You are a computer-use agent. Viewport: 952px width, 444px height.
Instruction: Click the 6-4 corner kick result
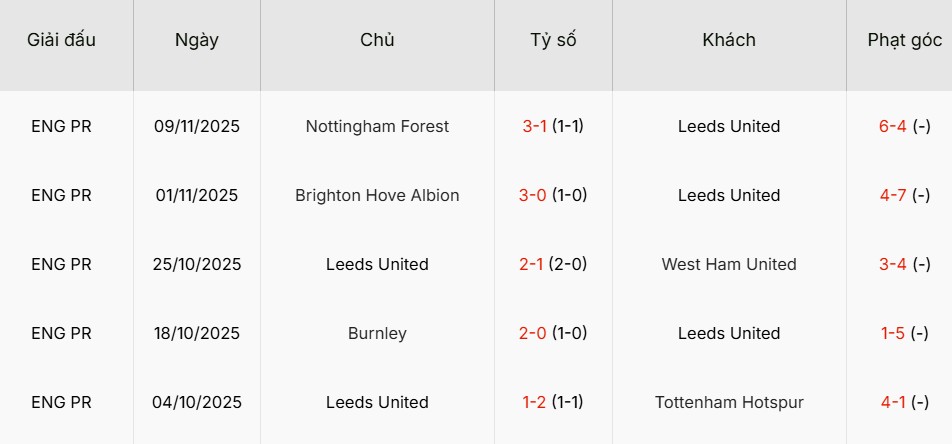(x=892, y=126)
